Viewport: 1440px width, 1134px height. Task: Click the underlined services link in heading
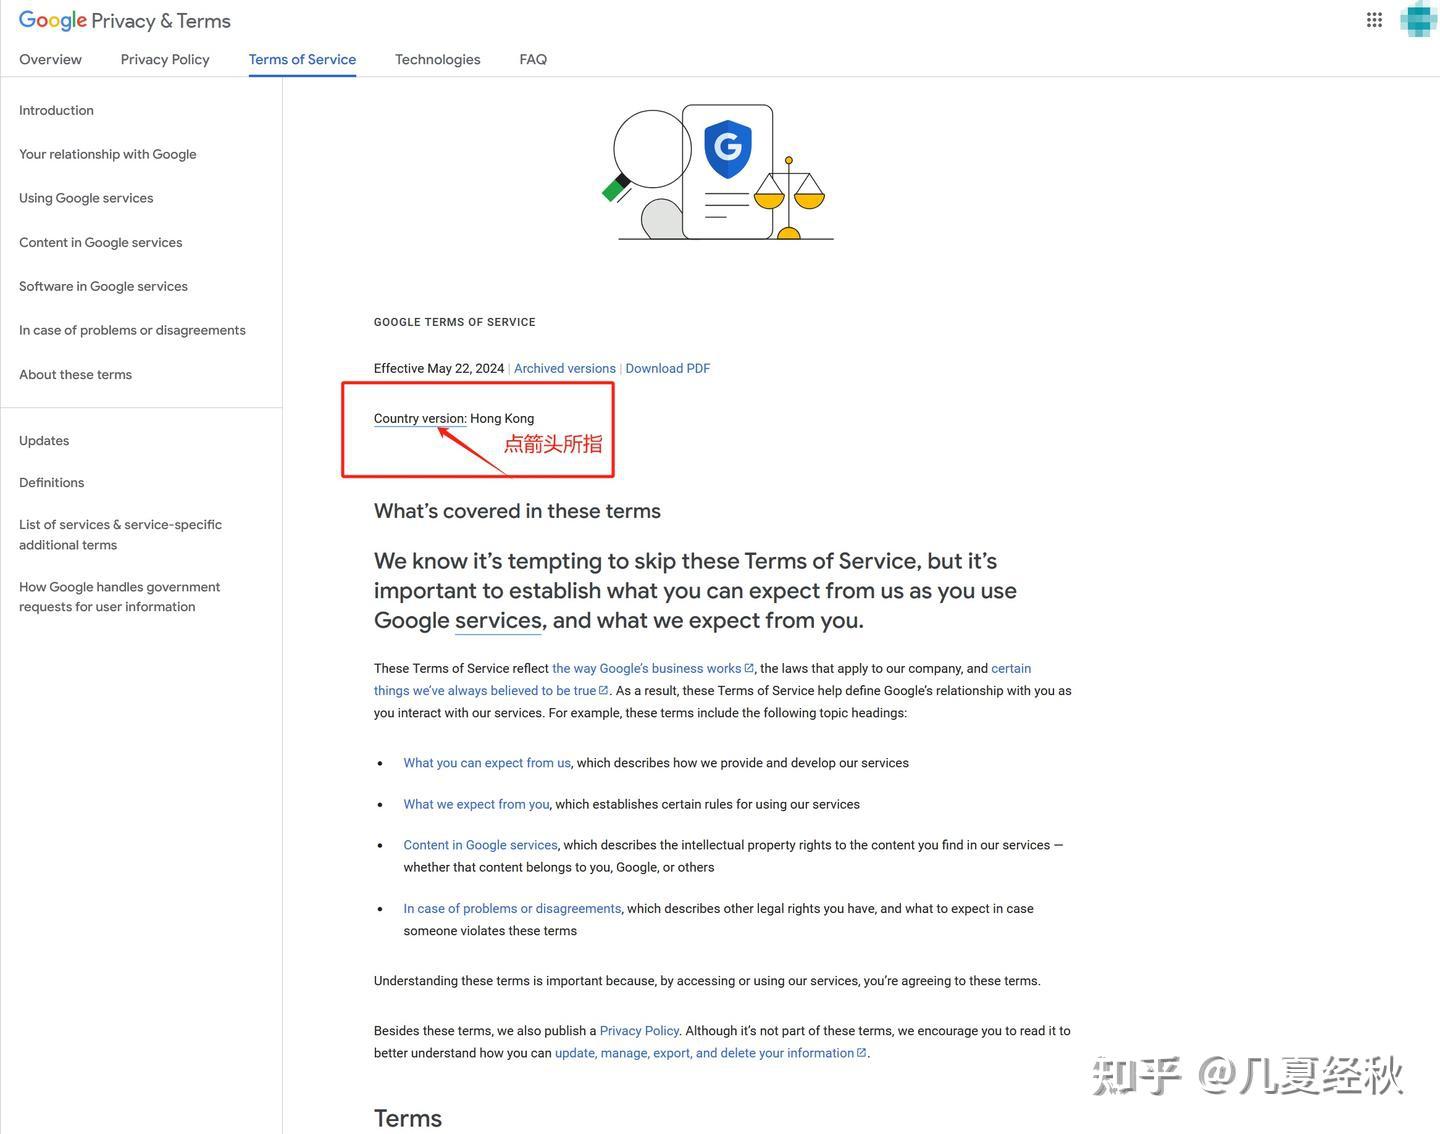(498, 620)
